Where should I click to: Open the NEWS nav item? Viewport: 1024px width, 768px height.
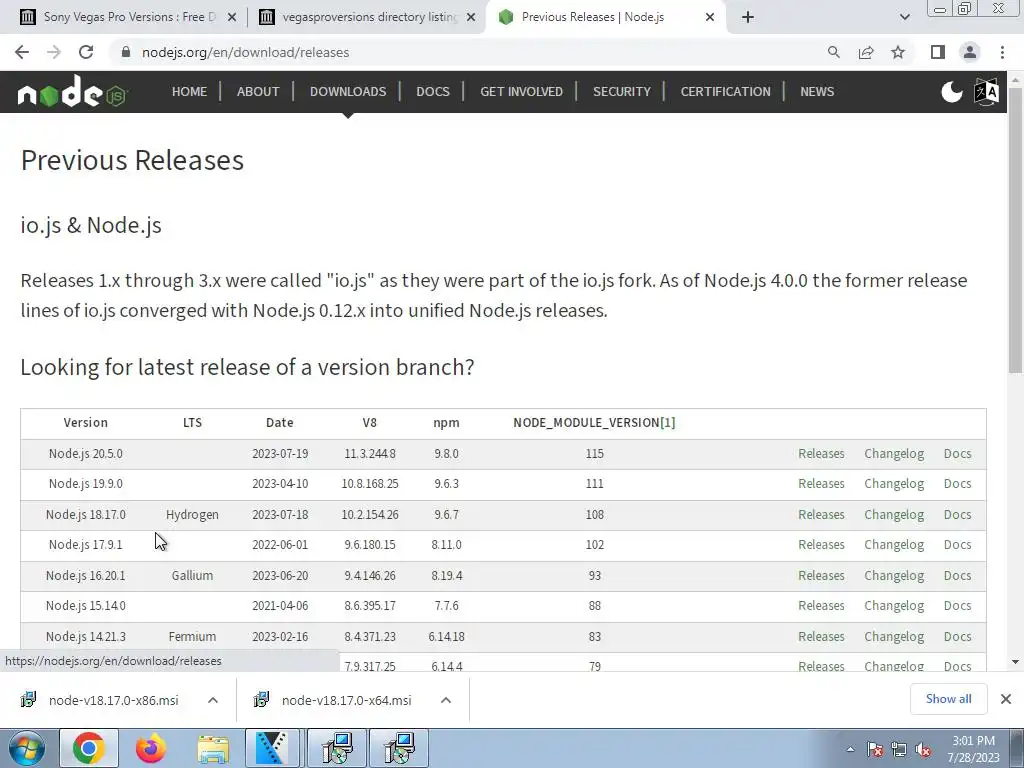817,91
